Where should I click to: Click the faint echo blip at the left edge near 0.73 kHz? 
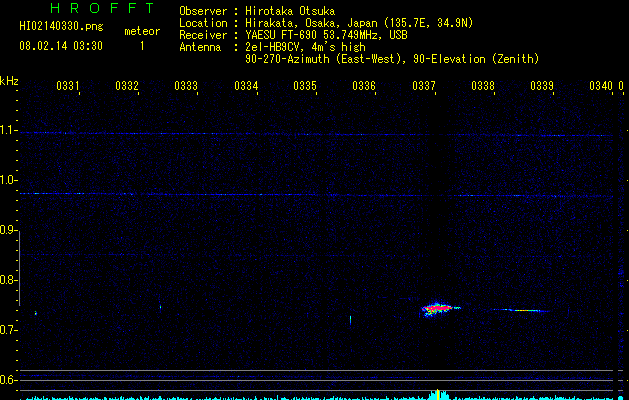[36, 313]
